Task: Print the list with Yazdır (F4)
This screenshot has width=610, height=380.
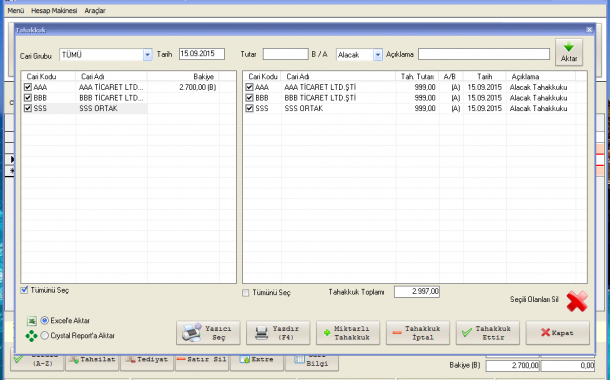Action: pos(278,333)
